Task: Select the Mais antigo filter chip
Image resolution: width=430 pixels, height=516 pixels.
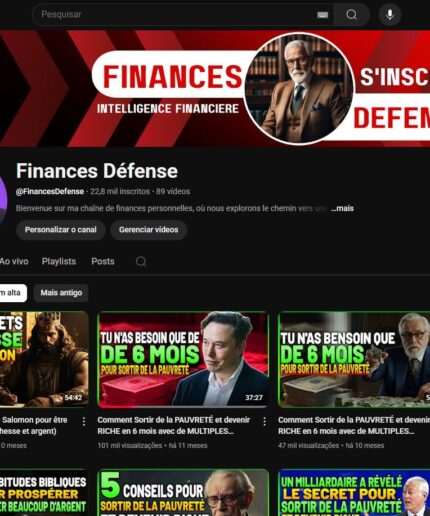Action: click(61, 293)
